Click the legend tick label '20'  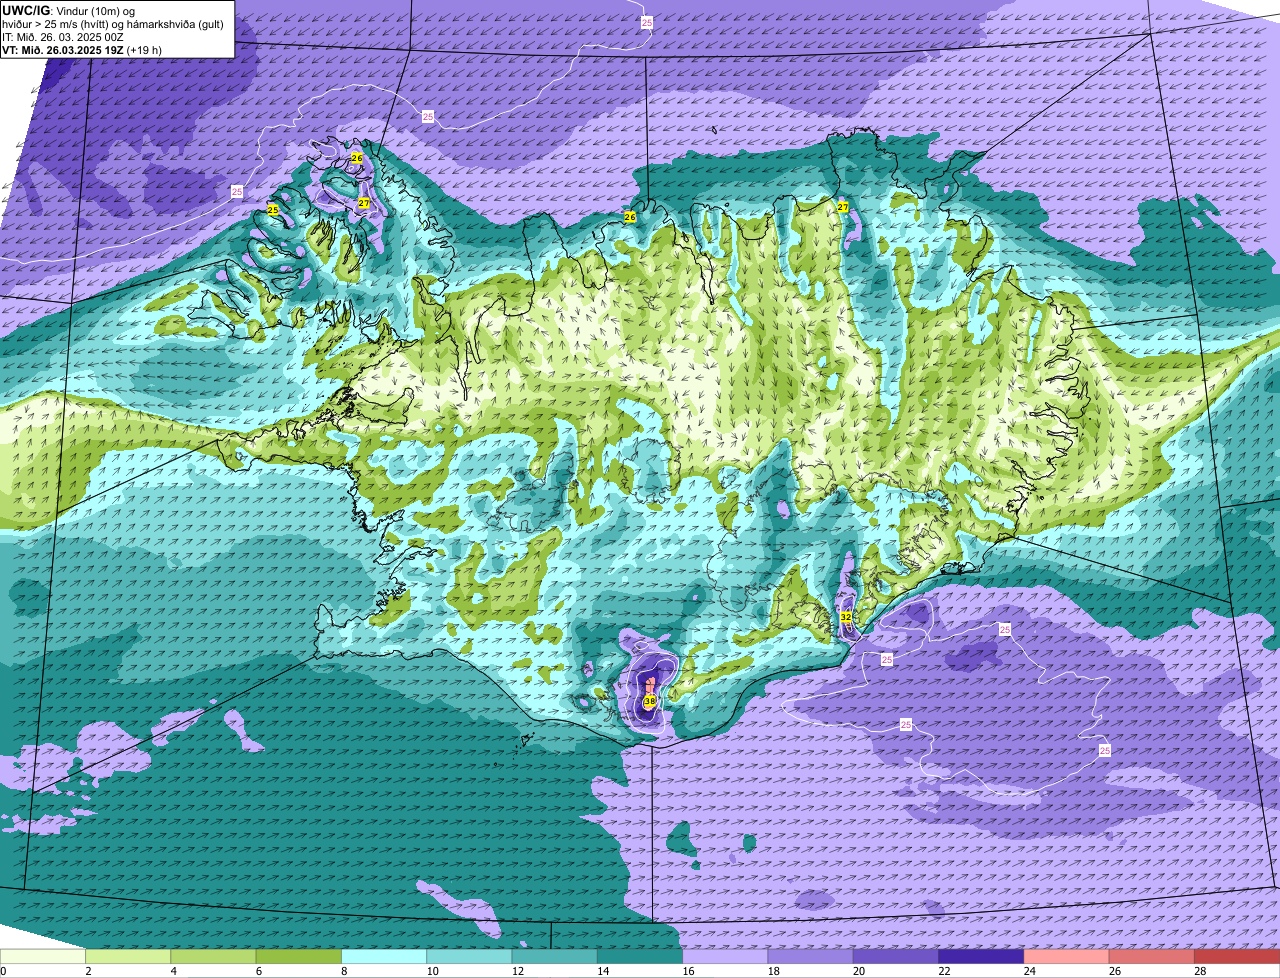[859, 971]
